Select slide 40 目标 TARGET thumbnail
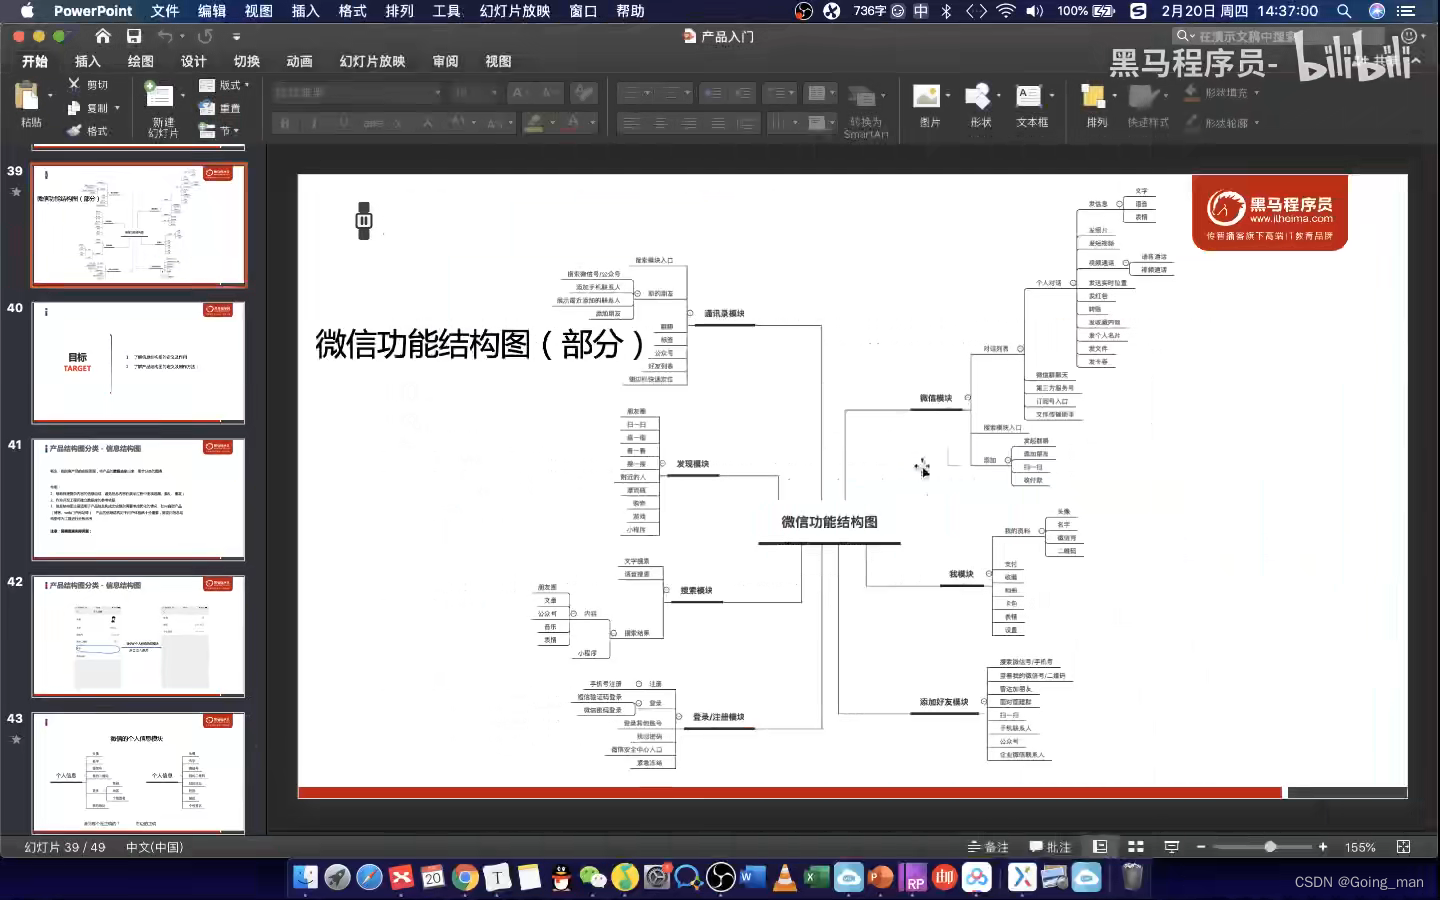The width and height of the screenshot is (1440, 900). [x=138, y=362]
